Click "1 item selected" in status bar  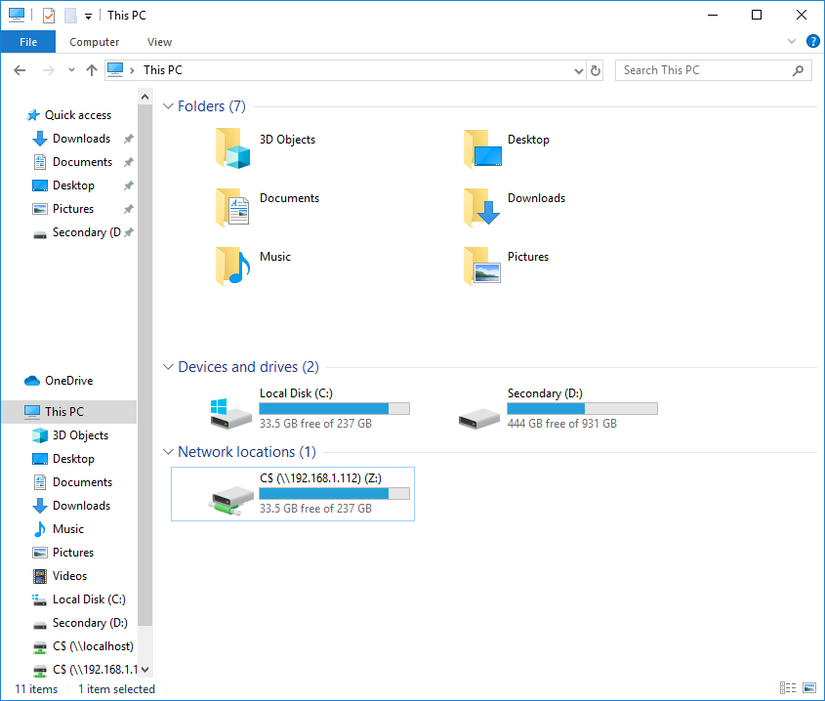117,689
